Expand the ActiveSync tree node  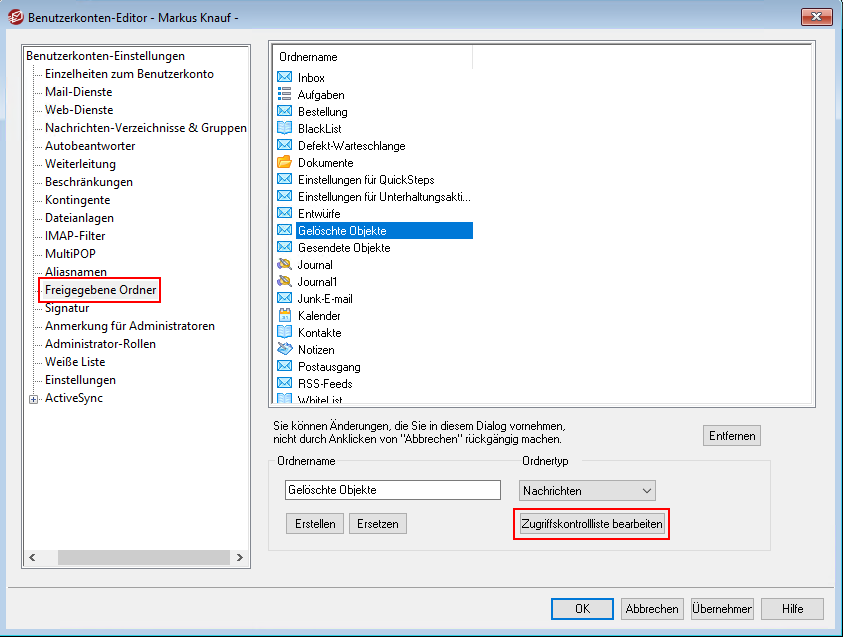coord(34,399)
